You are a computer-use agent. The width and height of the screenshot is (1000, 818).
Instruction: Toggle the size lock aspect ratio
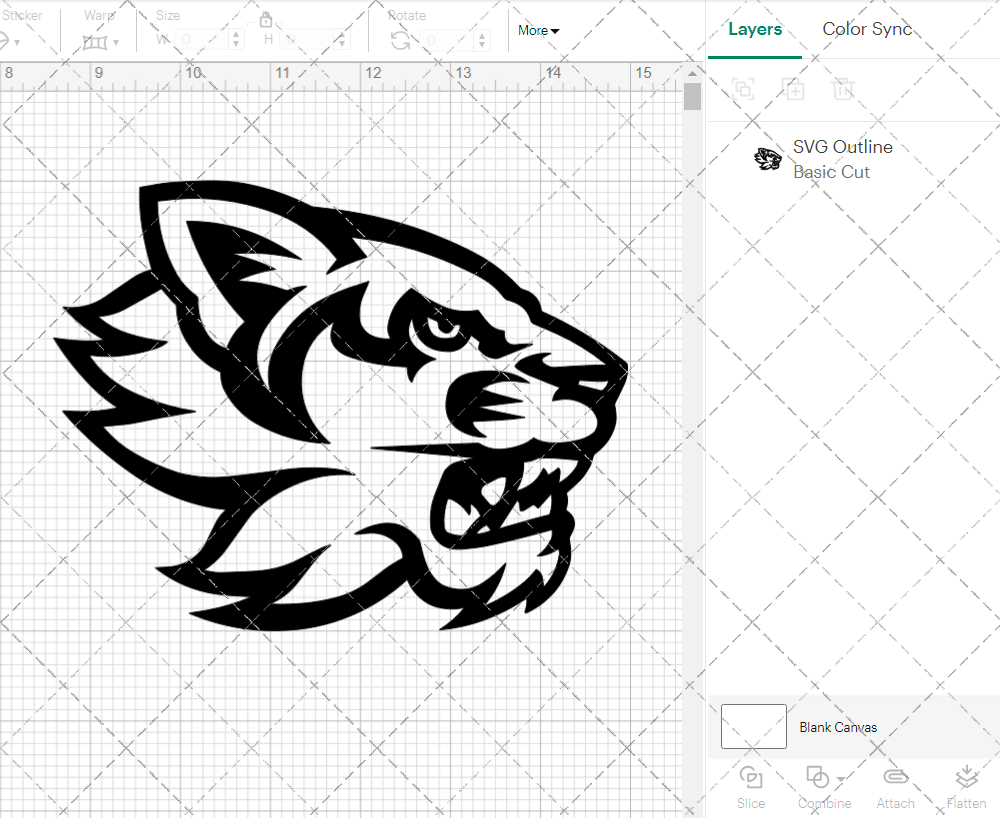[266, 19]
